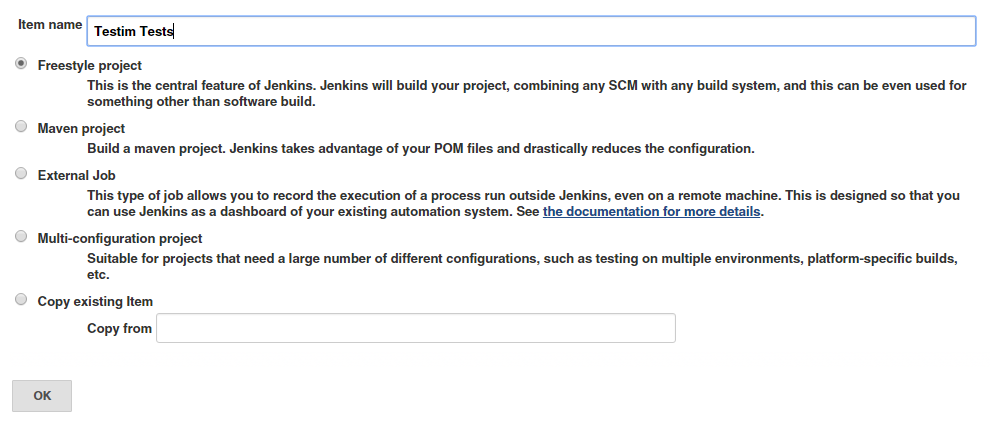Viewport: 990px width, 426px height.
Task: Focus the Copy from input box
Action: (x=416, y=328)
